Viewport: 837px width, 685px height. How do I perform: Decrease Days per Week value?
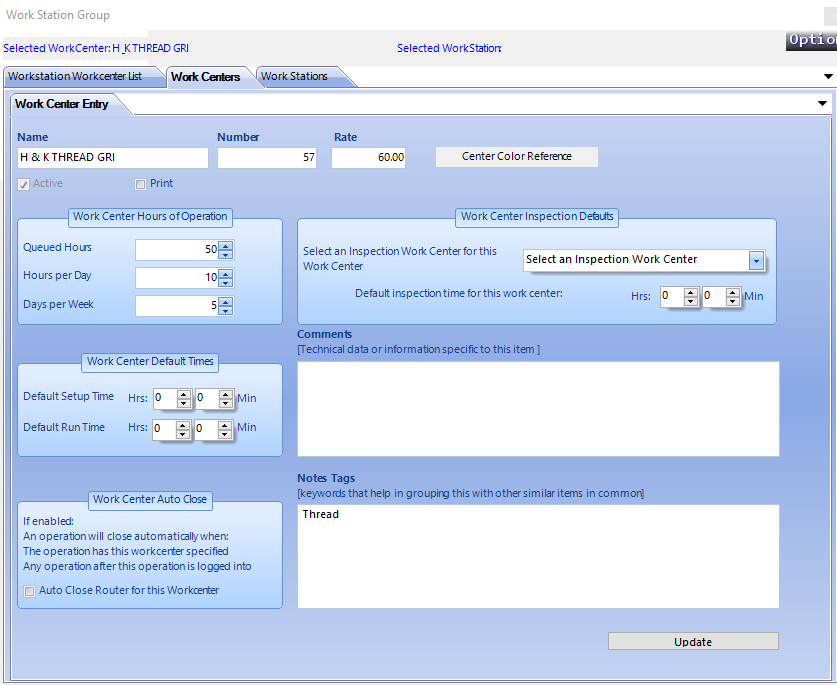coord(226,311)
